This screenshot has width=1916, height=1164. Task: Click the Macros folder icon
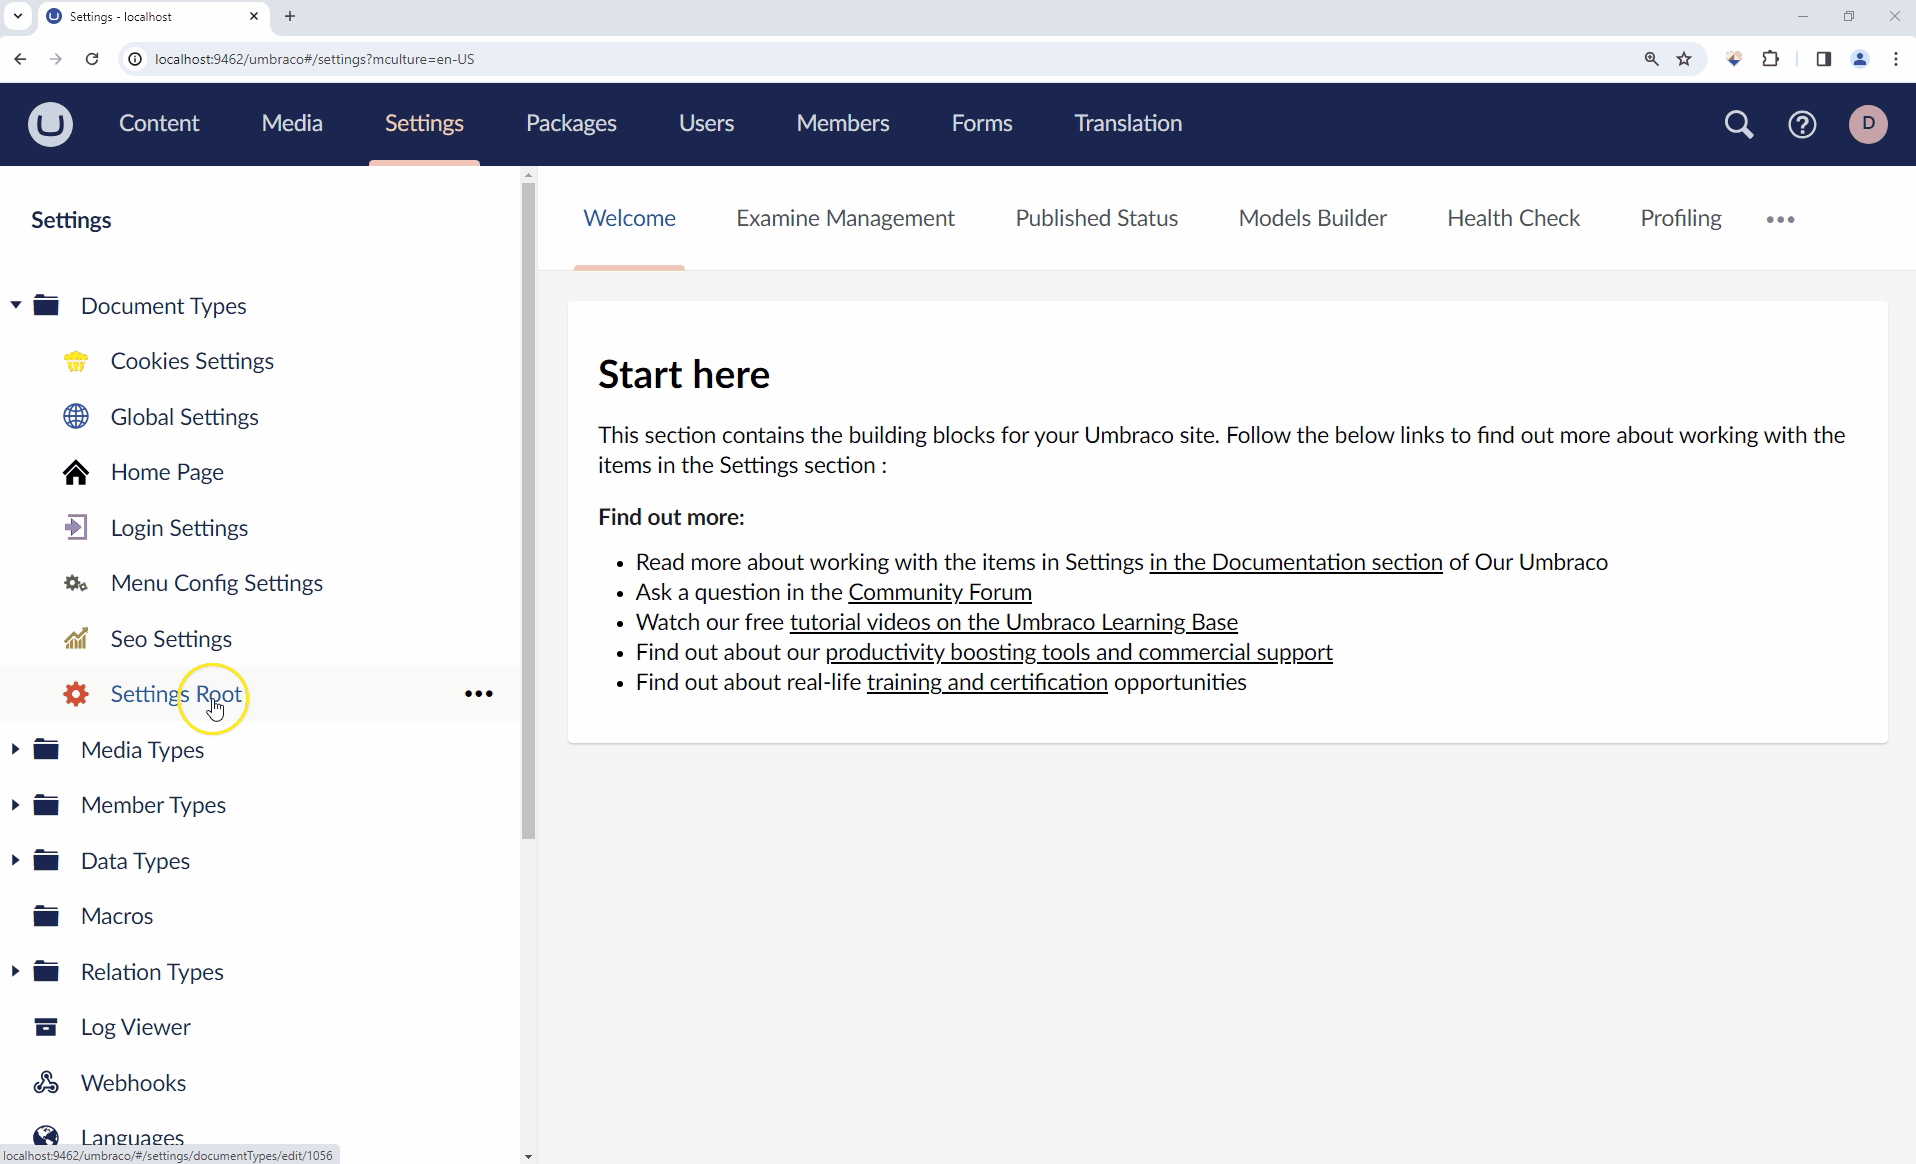(46, 916)
